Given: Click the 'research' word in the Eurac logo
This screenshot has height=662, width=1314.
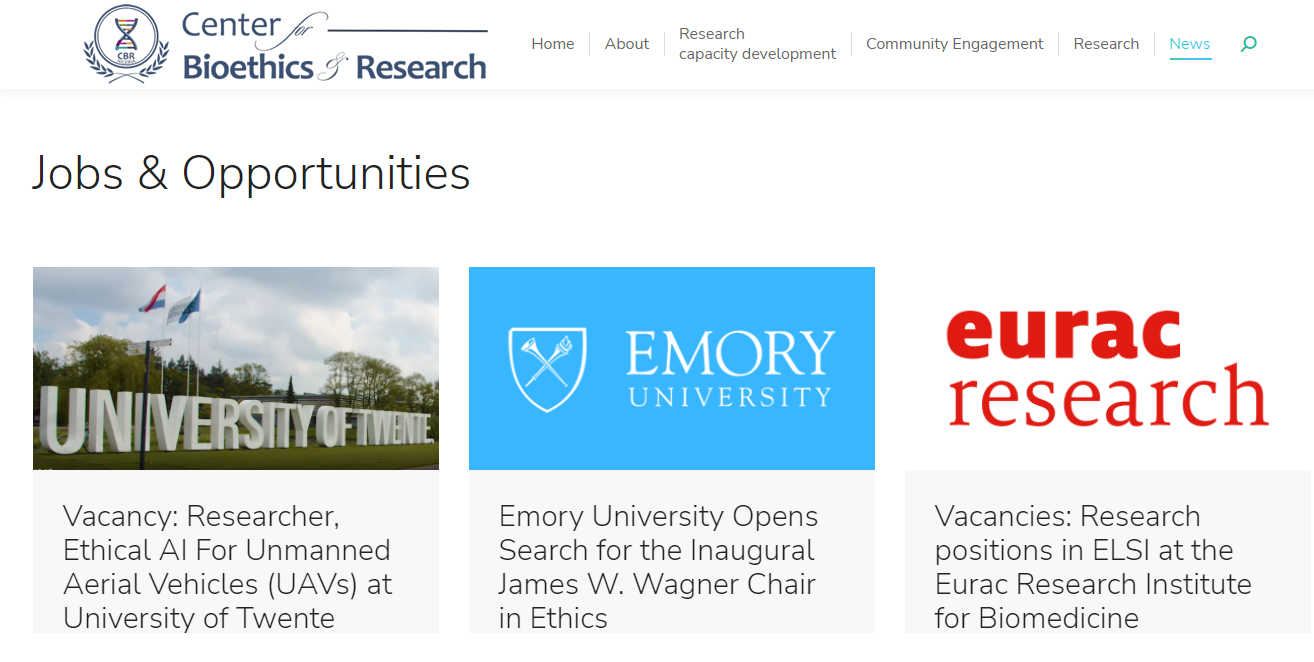Looking at the screenshot, I should tap(1108, 397).
